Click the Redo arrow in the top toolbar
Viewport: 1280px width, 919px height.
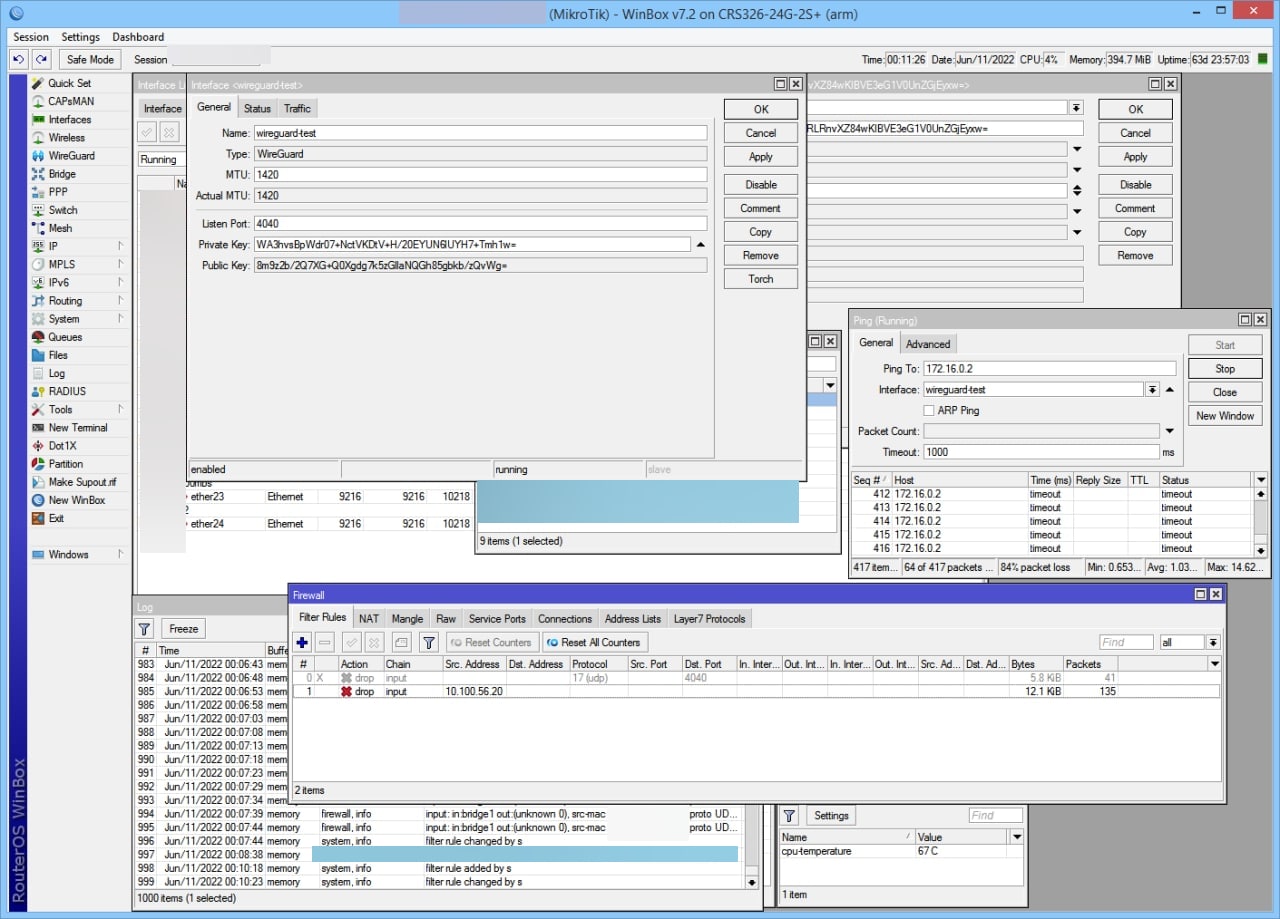(41, 60)
